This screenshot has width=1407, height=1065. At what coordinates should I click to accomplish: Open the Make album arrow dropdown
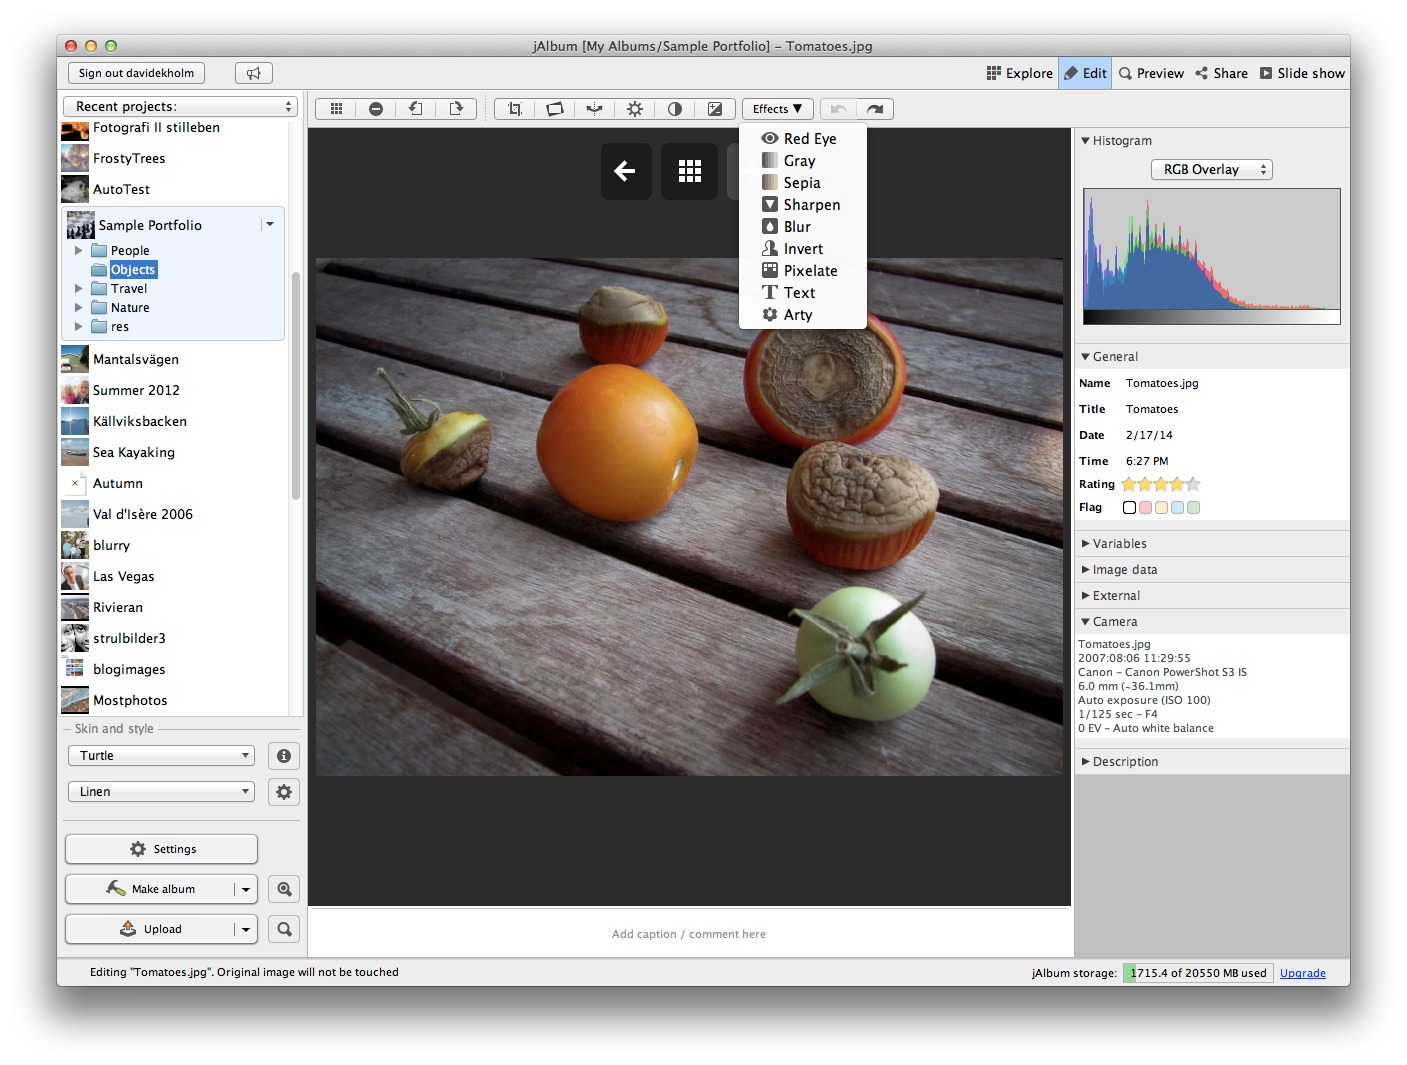click(246, 889)
